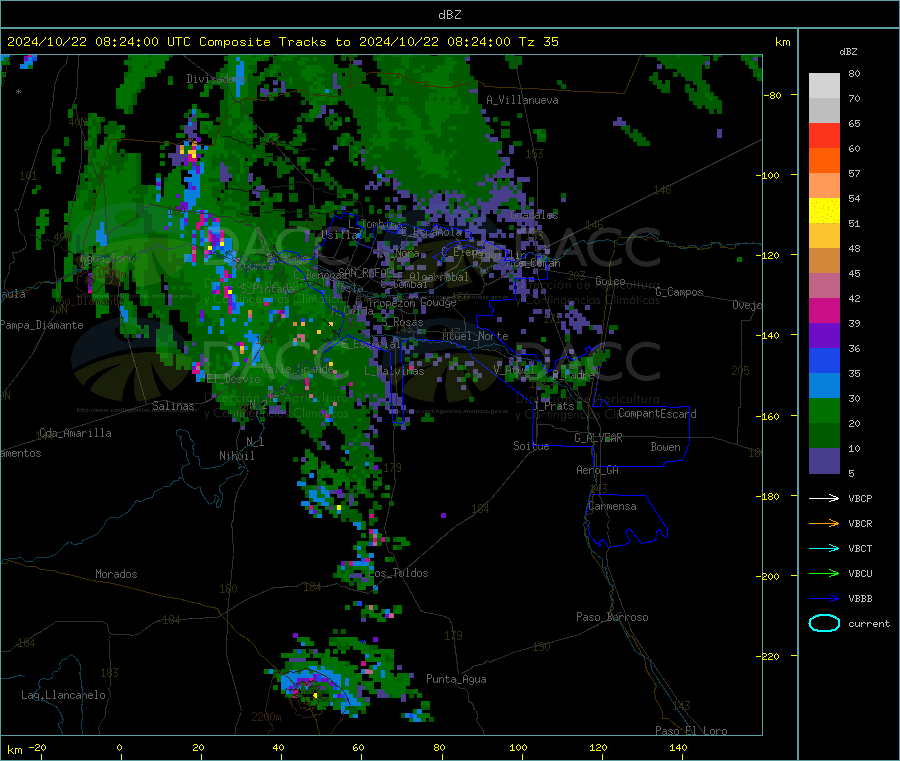Click the Los_Toldos map label
The height and width of the screenshot is (761, 900).
[x=399, y=573]
